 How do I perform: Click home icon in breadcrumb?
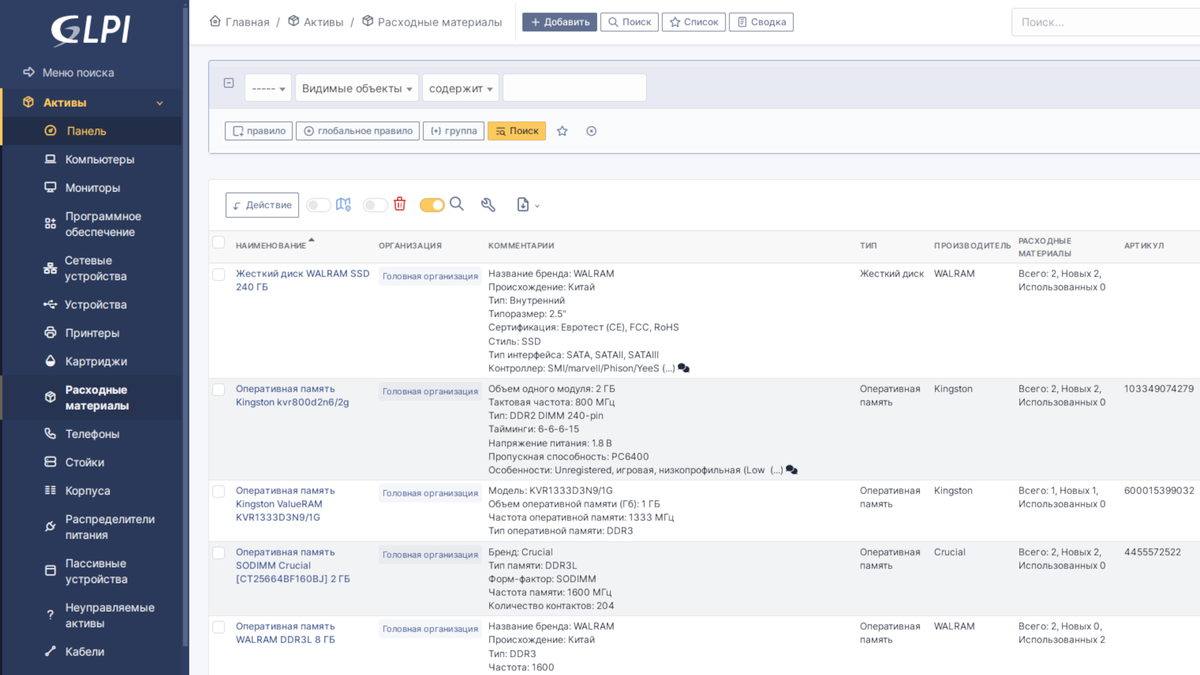(x=215, y=21)
